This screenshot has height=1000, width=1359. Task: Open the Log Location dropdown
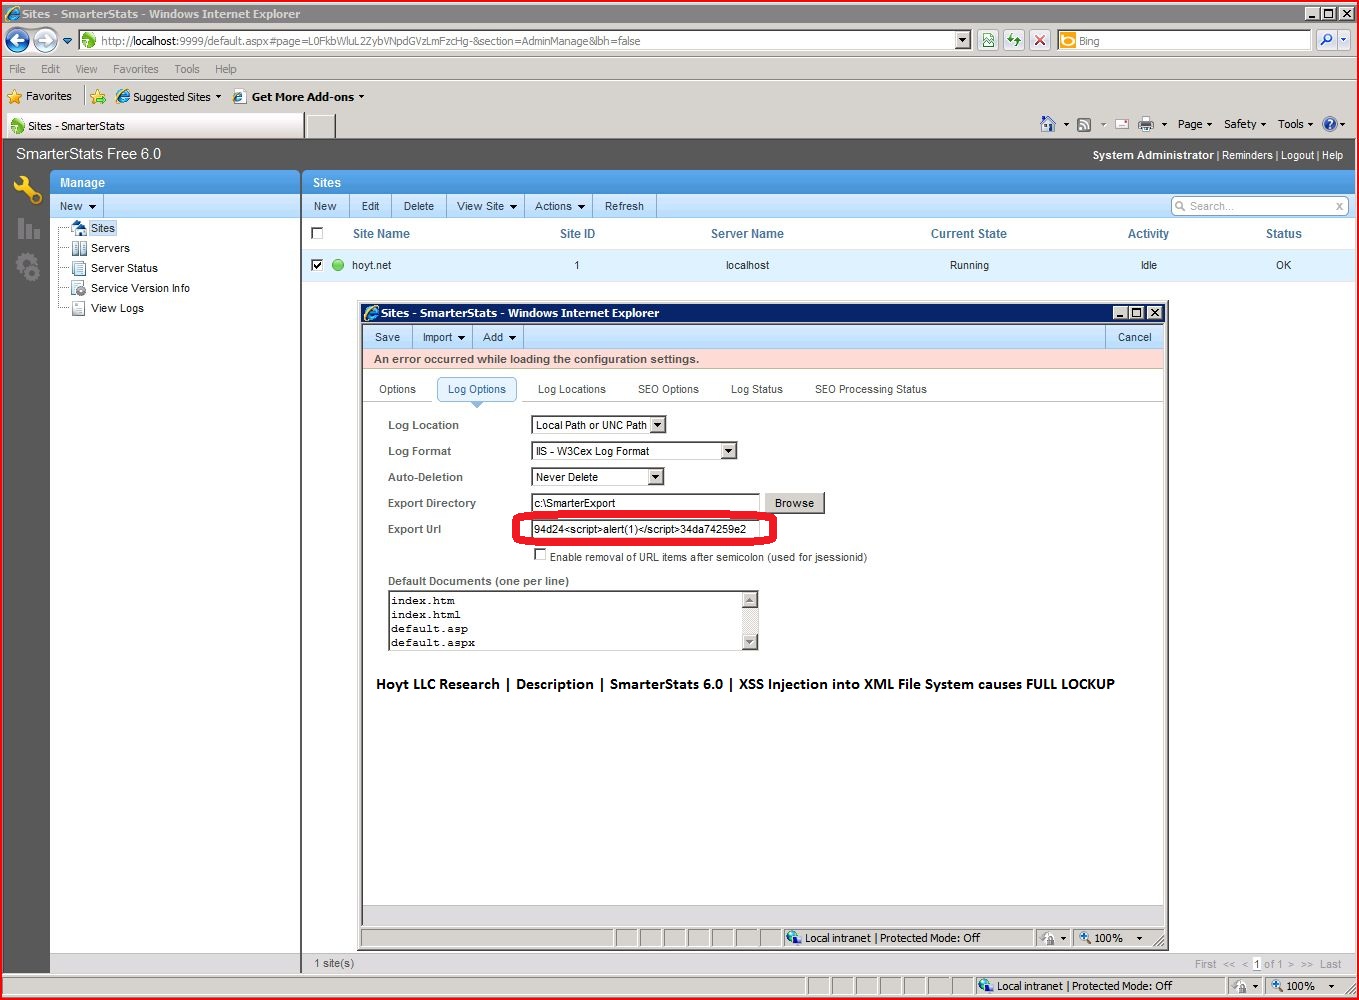tap(657, 425)
